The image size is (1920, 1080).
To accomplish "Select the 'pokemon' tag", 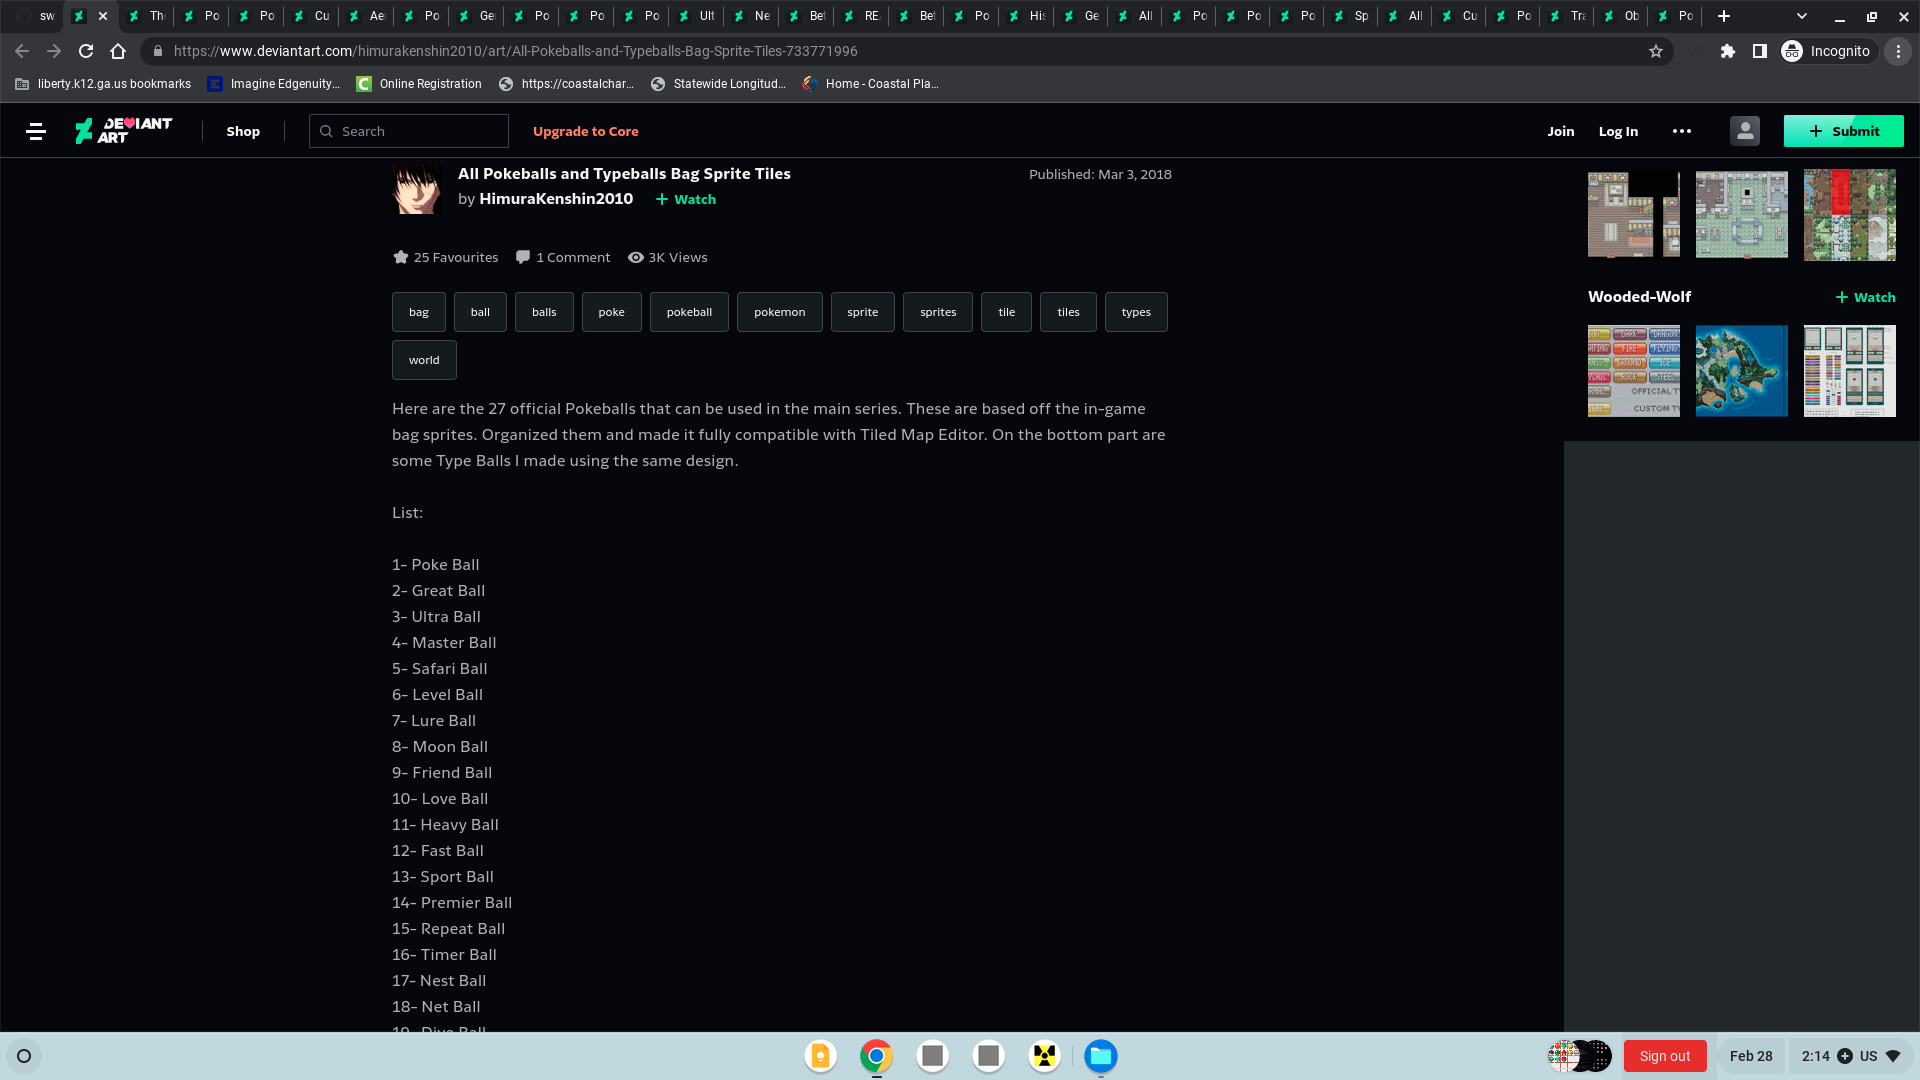I will pyautogui.click(x=779, y=312).
